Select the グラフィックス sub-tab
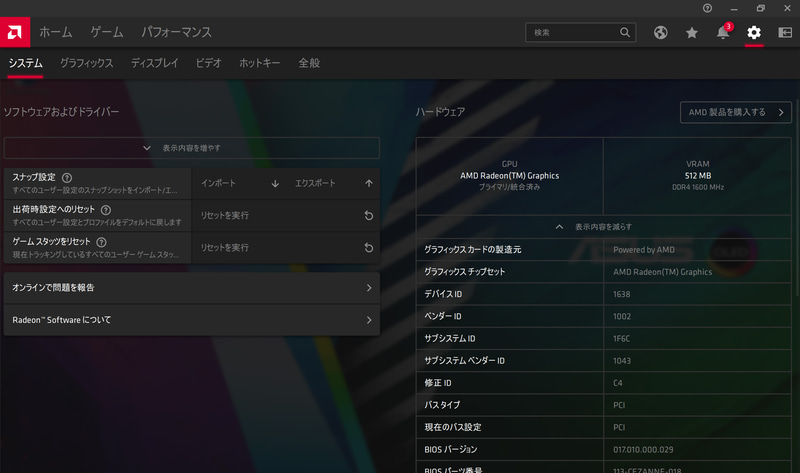The height and width of the screenshot is (473, 800). pos(87,63)
